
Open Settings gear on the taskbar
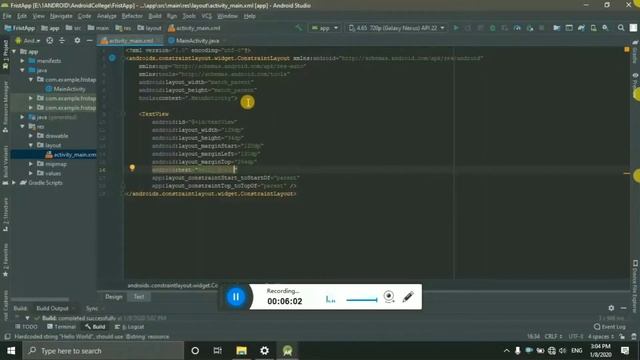(264, 351)
